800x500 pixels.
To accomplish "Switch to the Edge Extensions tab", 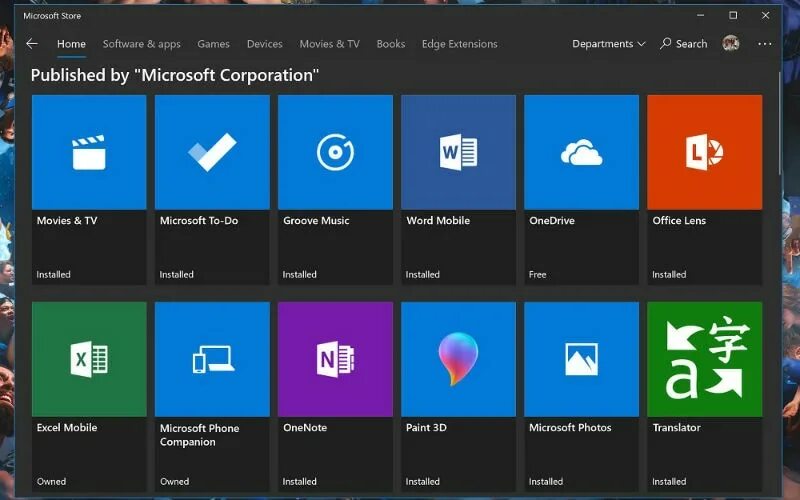I will click(x=460, y=44).
